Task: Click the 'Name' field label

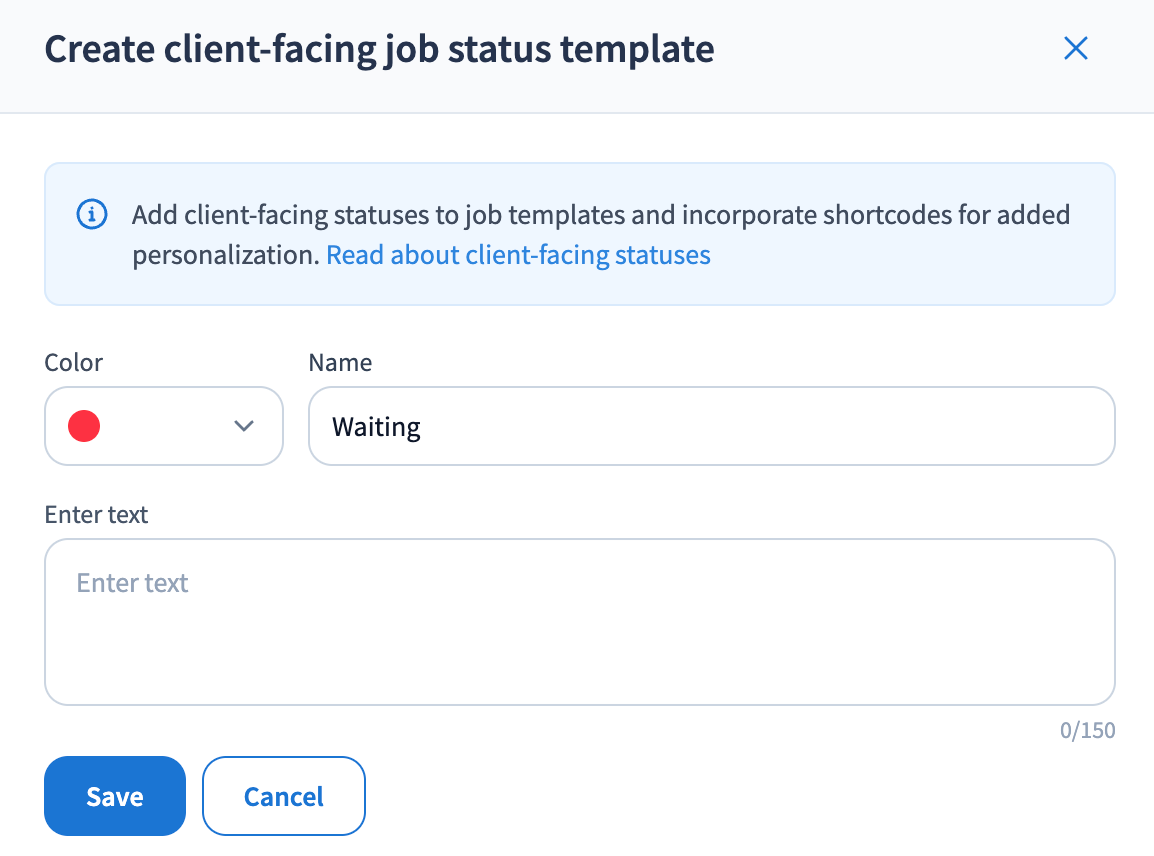Action: click(340, 362)
